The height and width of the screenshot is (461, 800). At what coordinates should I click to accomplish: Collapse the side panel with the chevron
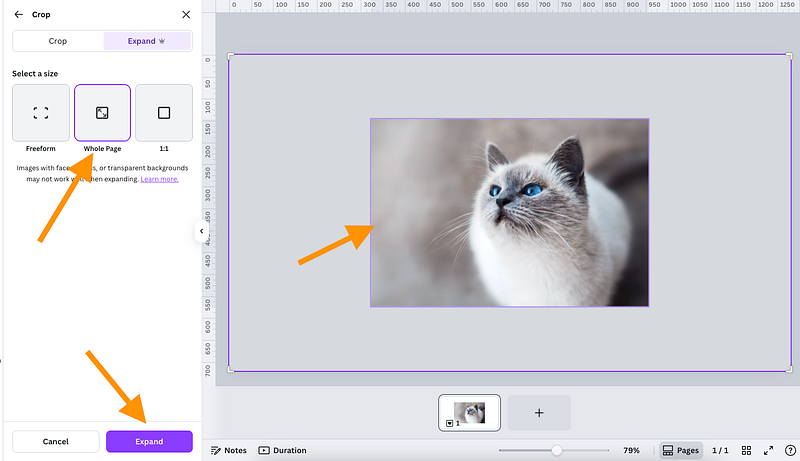point(202,231)
